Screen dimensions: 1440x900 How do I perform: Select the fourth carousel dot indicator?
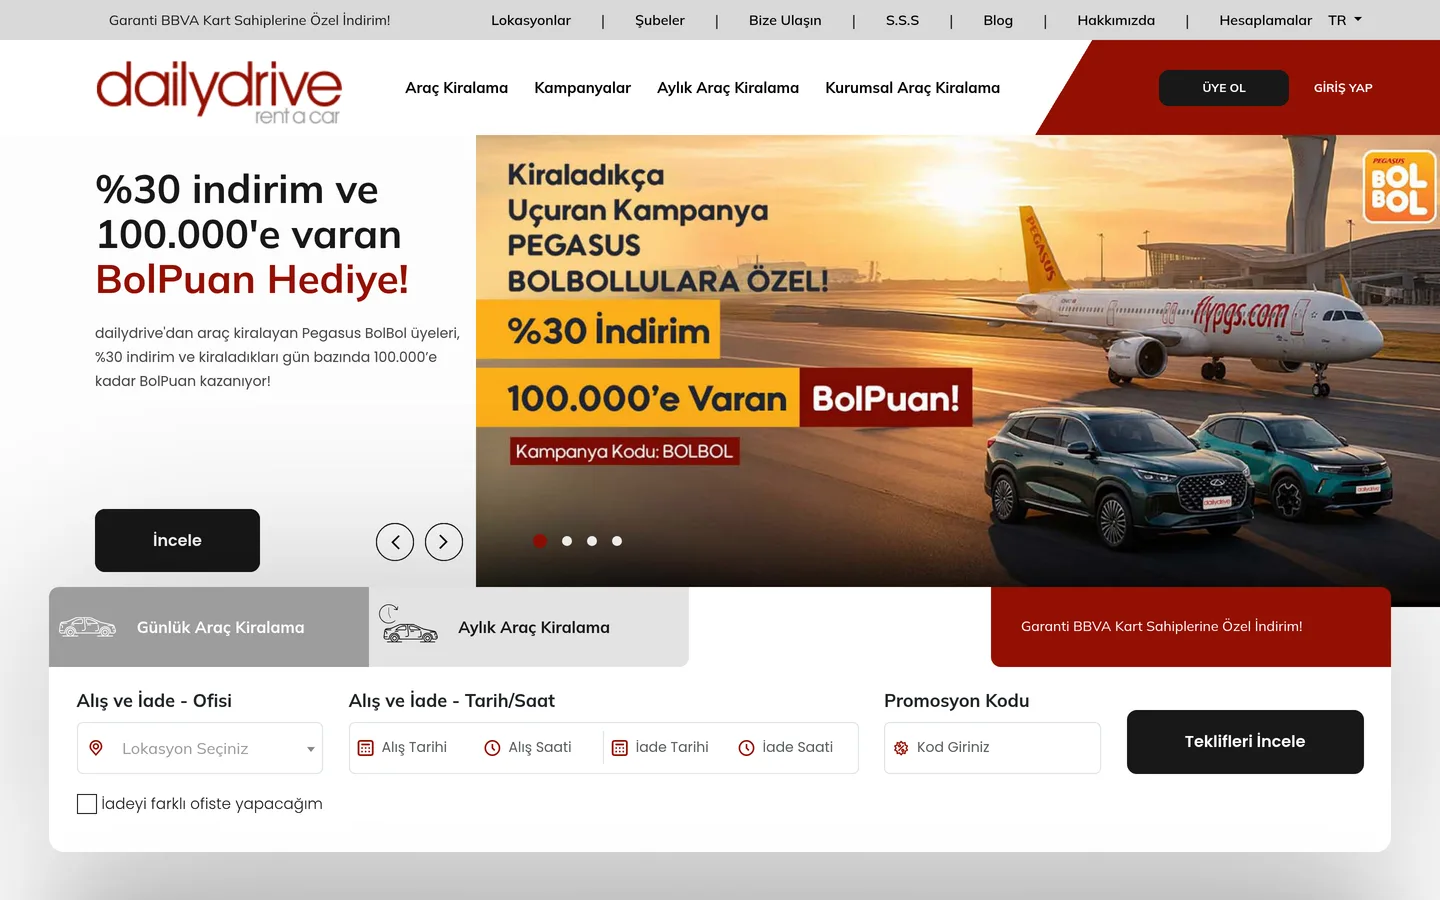click(617, 541)
